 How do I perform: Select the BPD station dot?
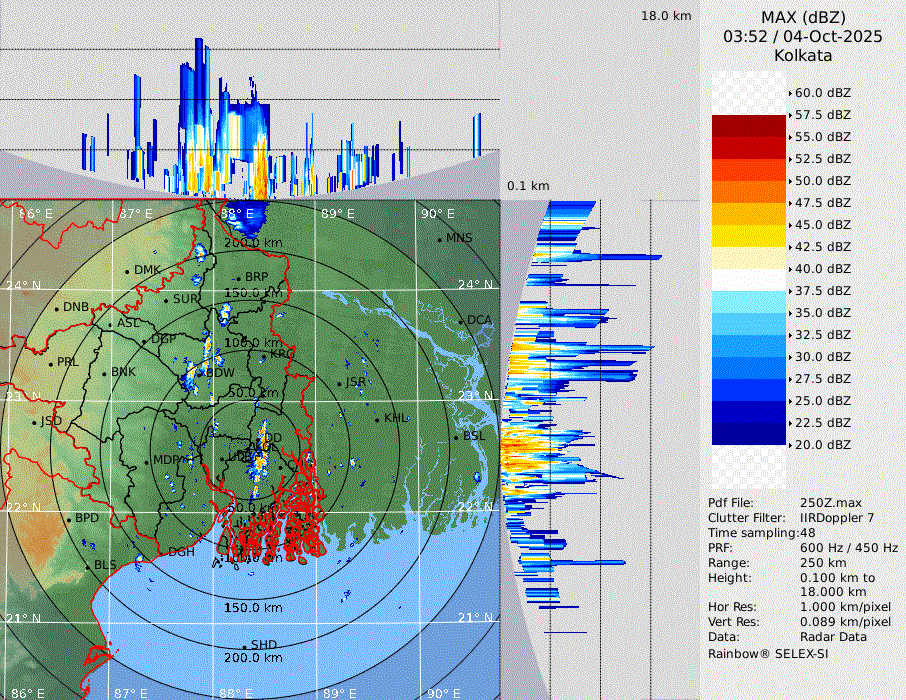(69, 519)
